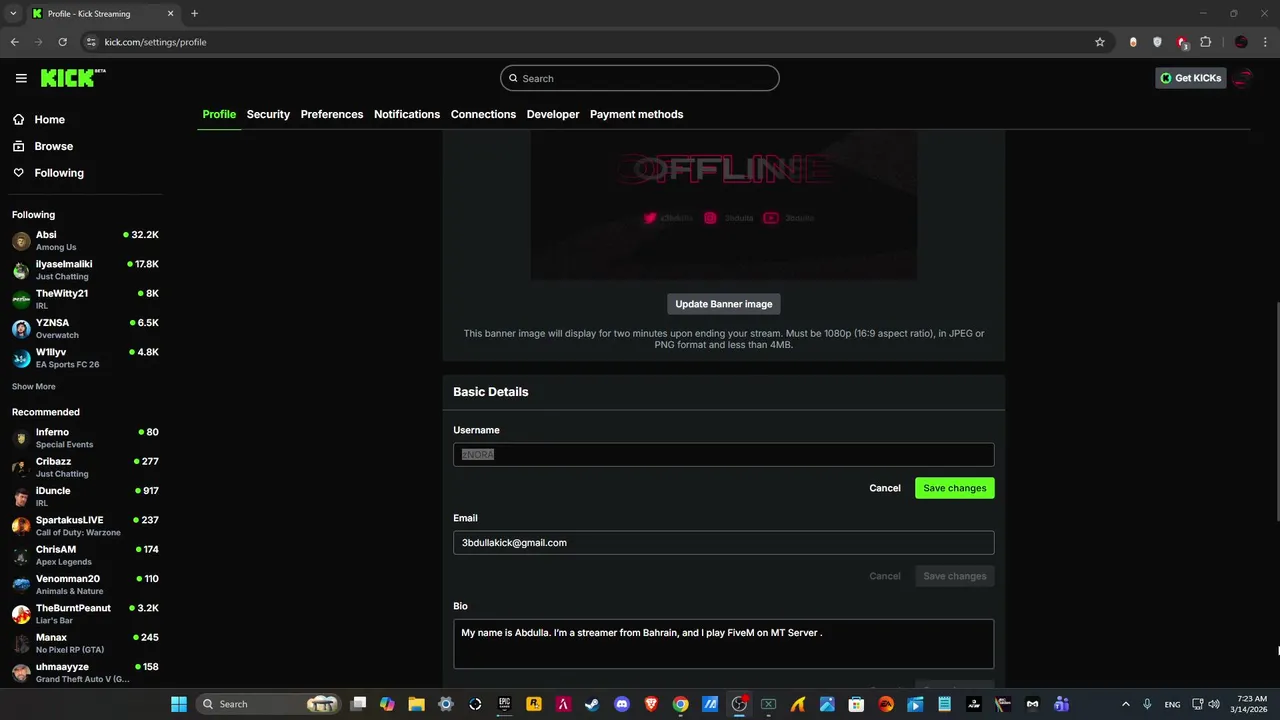Viewport: 1280px width, 720px height.
Task: Open the Developer tab
Action: tap(553, 114)
